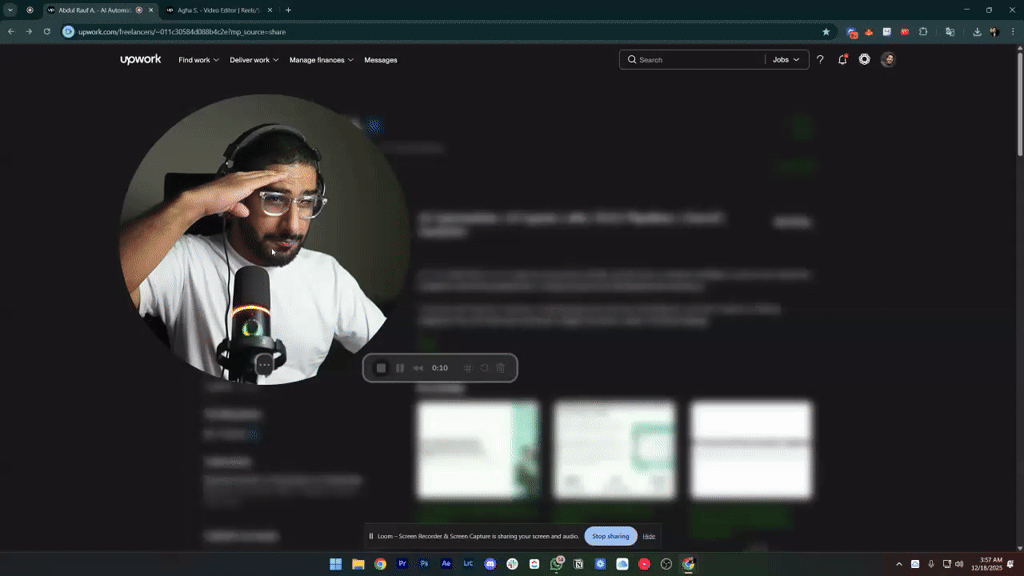
Task: Go to the Upwork home logo
Action: pyautogui.click(x=140, y=59)
